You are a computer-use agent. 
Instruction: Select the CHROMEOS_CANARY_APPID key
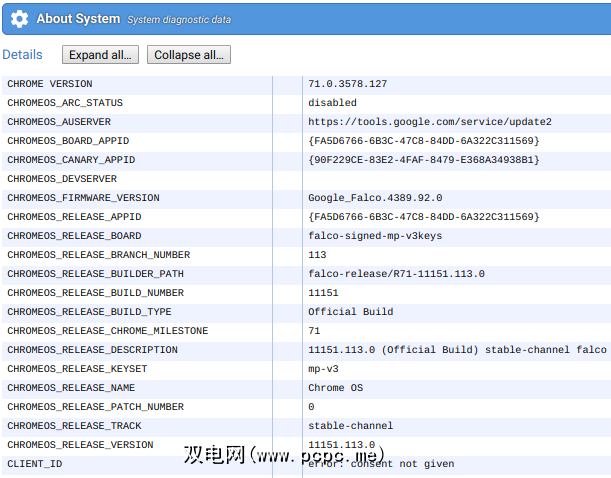tap(71, 160)
